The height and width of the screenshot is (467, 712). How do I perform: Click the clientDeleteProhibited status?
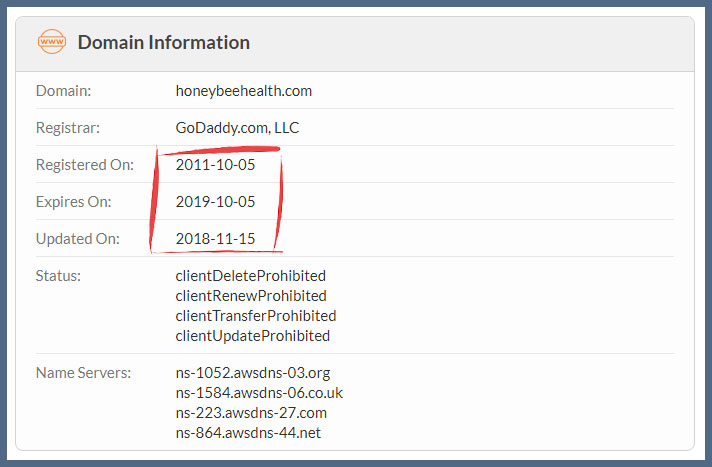tap(250, 276)
